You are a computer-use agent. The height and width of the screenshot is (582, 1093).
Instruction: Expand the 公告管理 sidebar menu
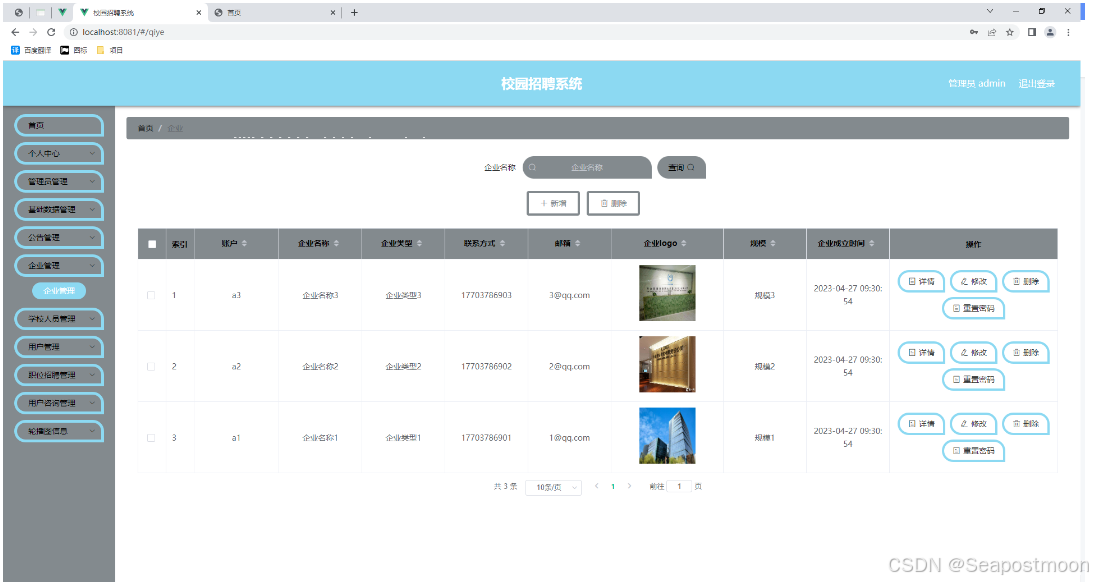pos(58,237)
